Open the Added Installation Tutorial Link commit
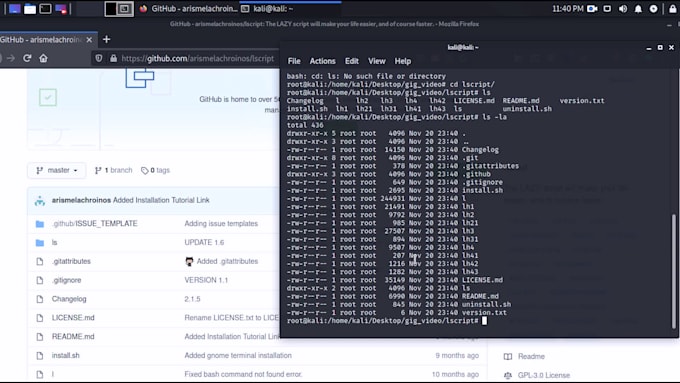680x383 pixels. click(x=161, y=200)
